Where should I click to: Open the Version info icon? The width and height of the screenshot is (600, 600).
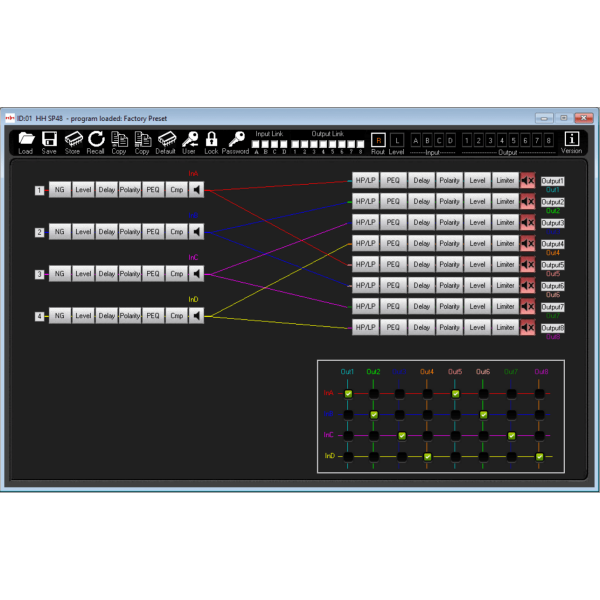[x=572, y=139]
